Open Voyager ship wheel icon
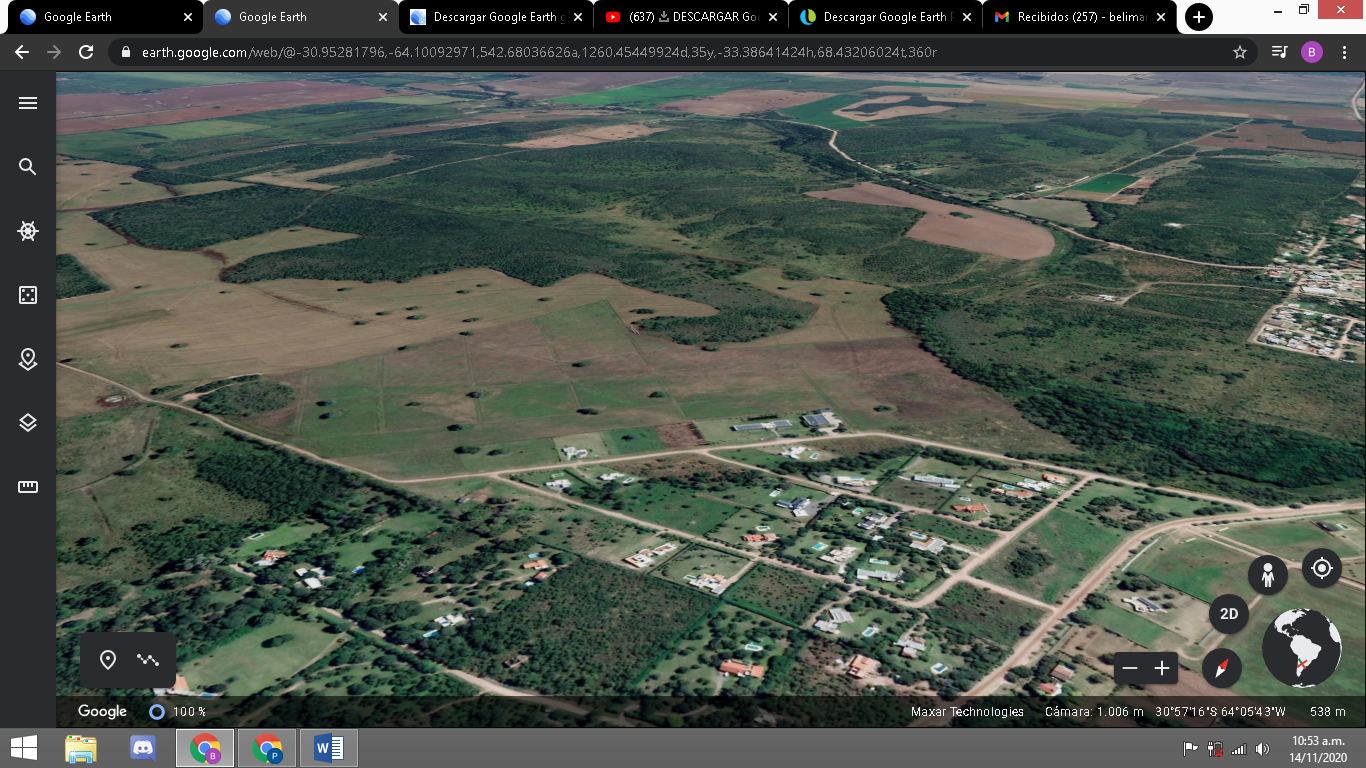Screen dimensions: 1366x768 click(28, 231)
